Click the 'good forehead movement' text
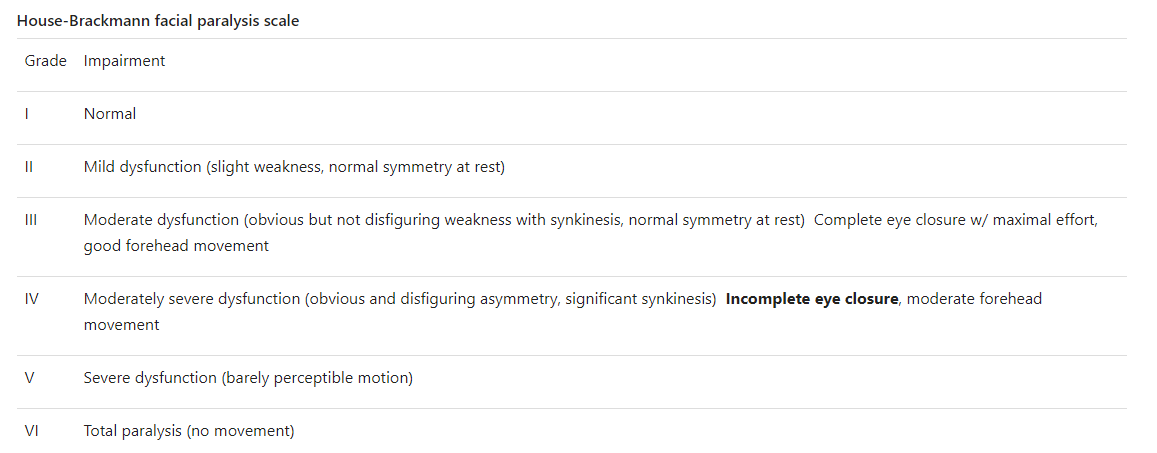This screenshot has height=453, width=1157. pos(176,246)
